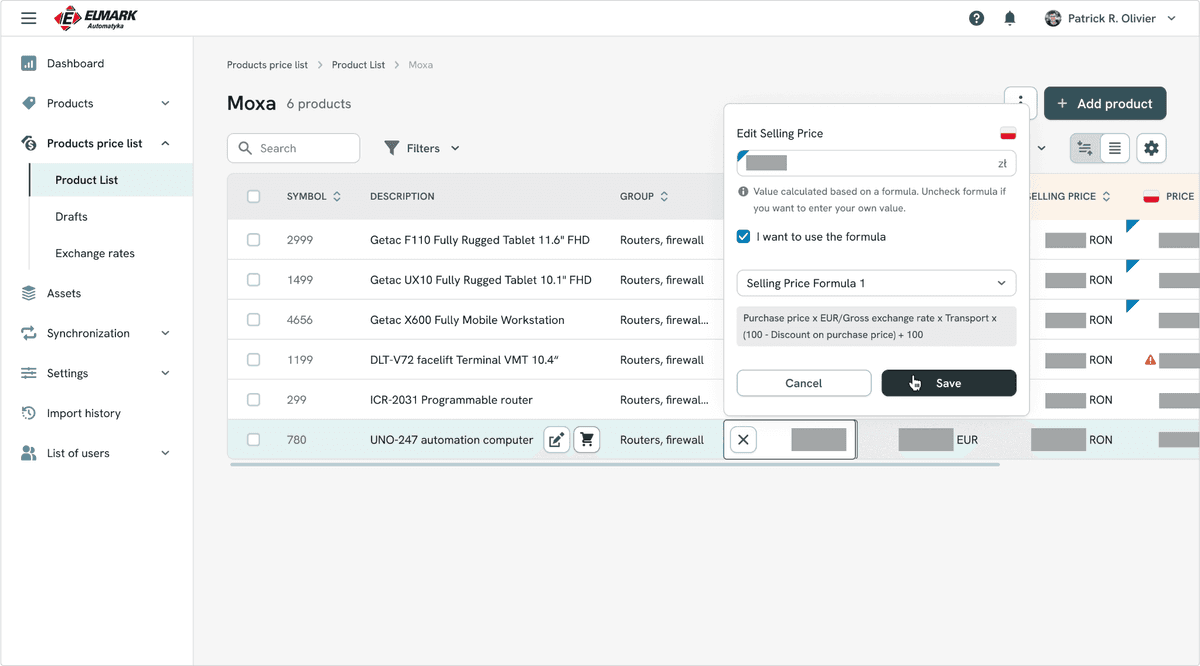The width and height of the screenshot is (1200, 666).
Task: Open the hamburger navigation menu
Action: (28, 18)
